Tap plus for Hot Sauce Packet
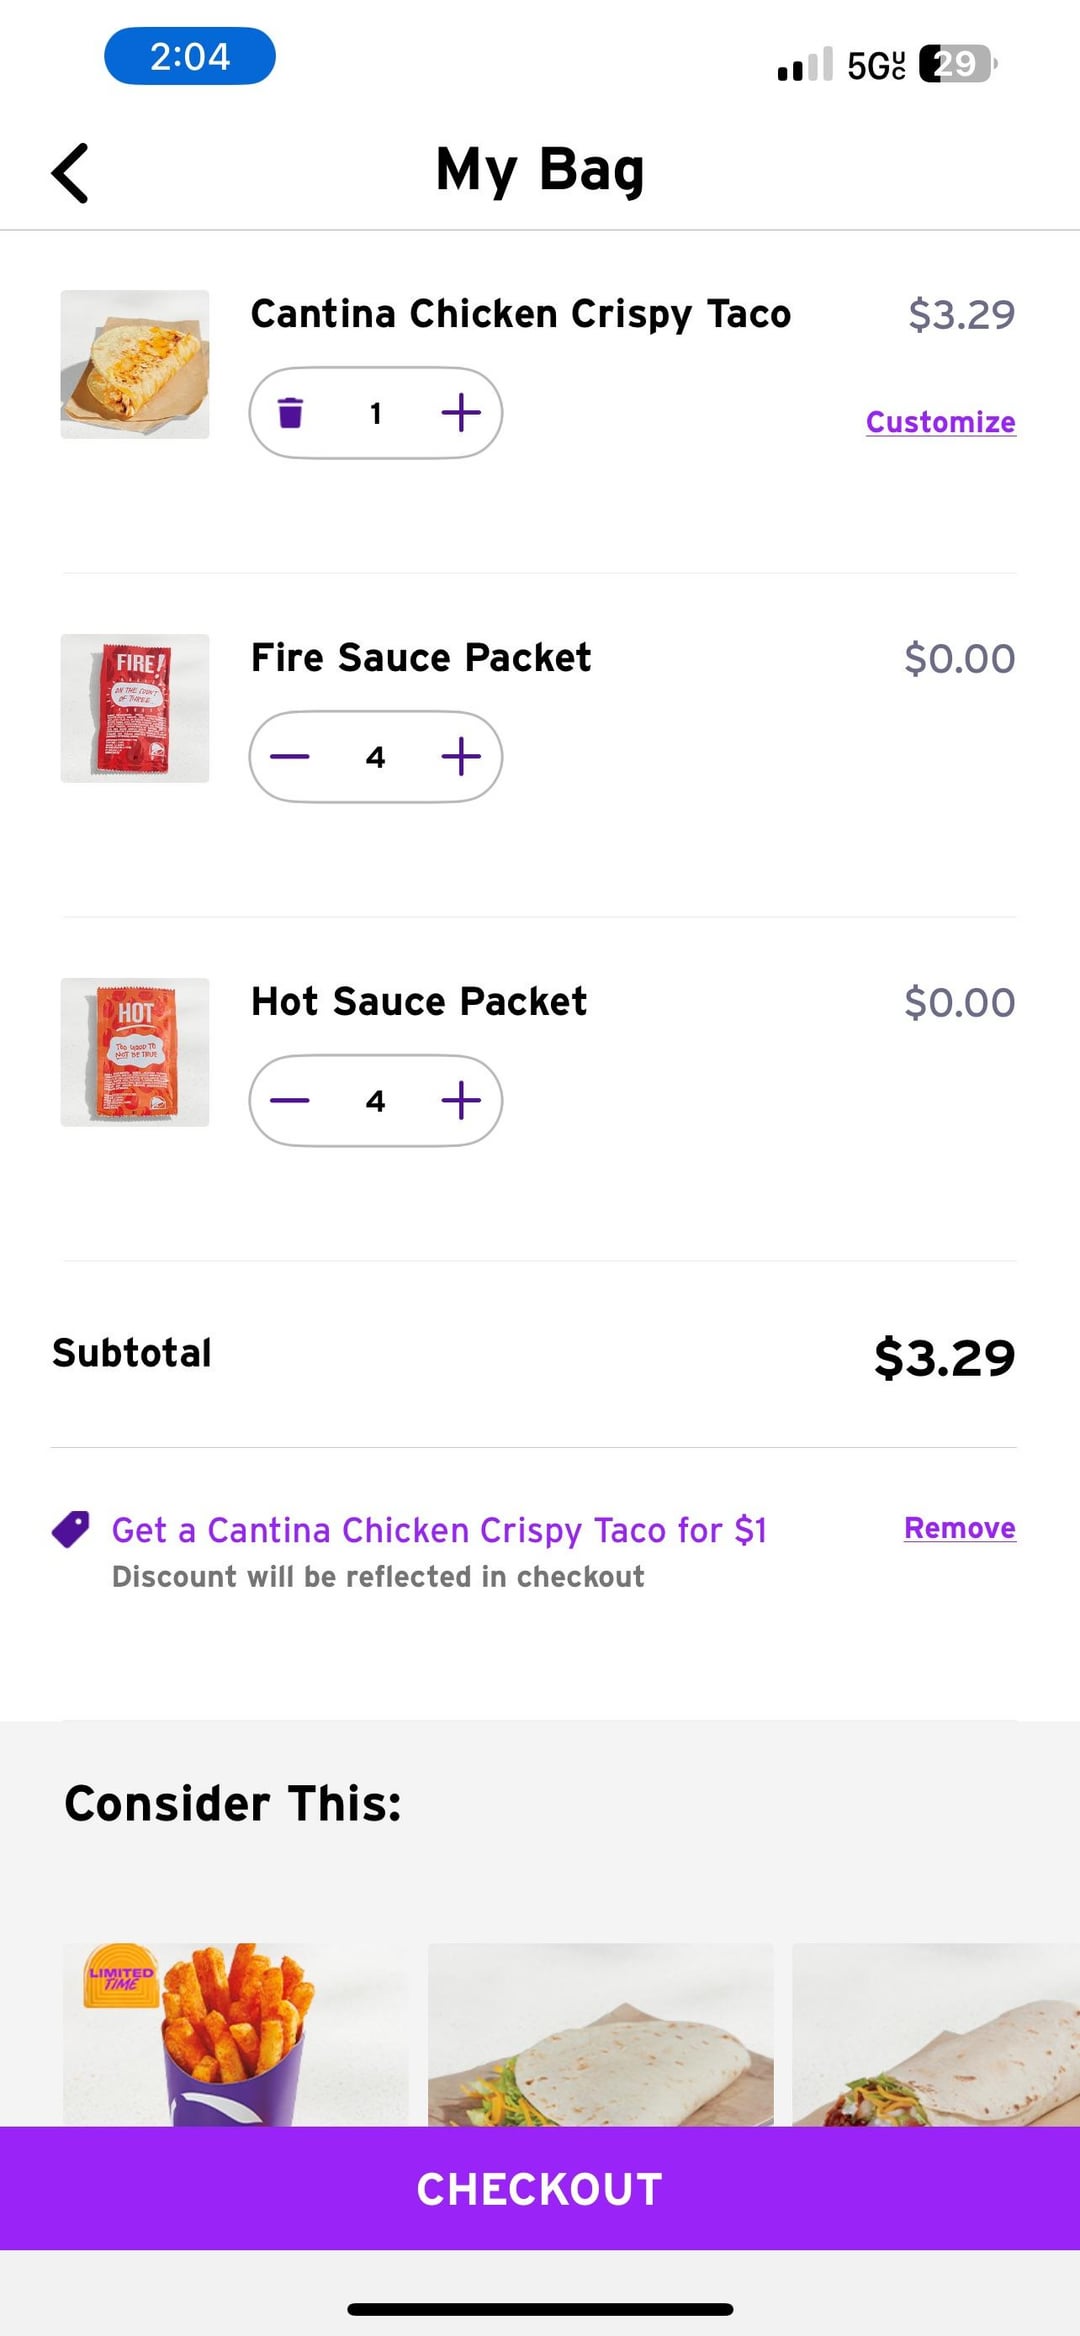This screenshot has height=2336, width=1080. [461, 1101]
